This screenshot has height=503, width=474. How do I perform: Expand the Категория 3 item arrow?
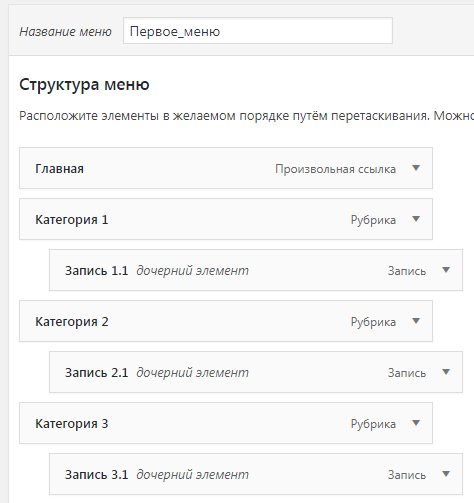pyautogui.click(x=416, y=423)
